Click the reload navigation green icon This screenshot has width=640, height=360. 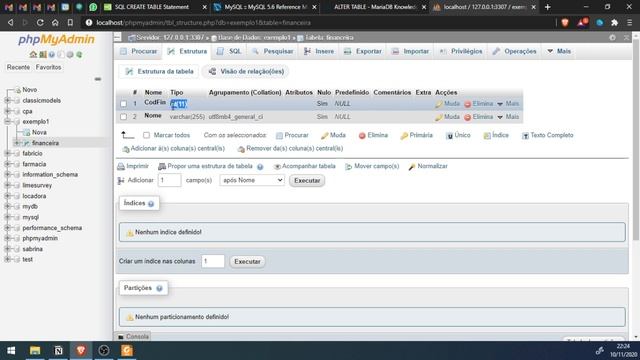click(79, 54)
